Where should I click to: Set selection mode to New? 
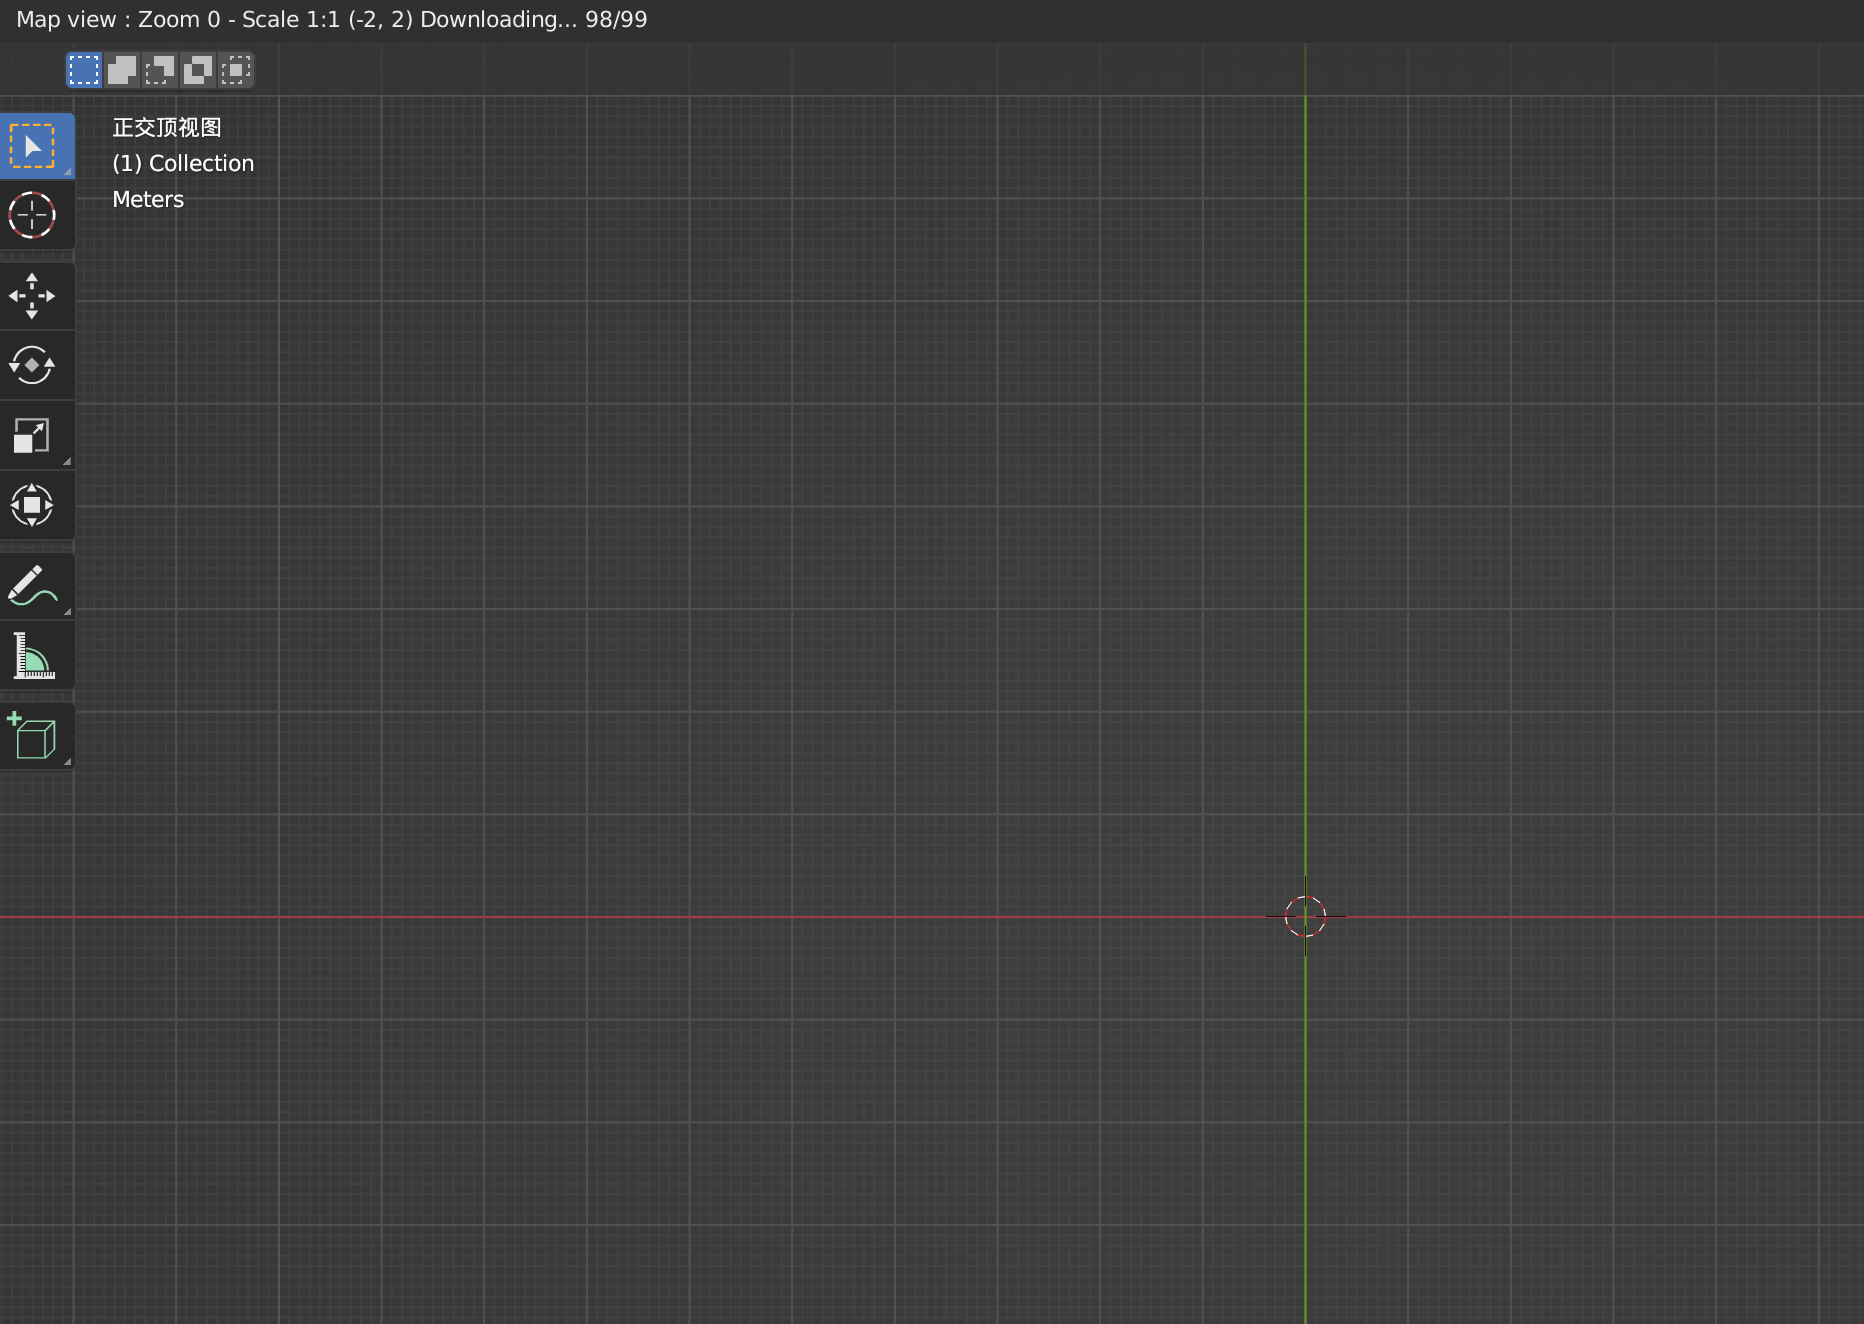tap(84, 70)
